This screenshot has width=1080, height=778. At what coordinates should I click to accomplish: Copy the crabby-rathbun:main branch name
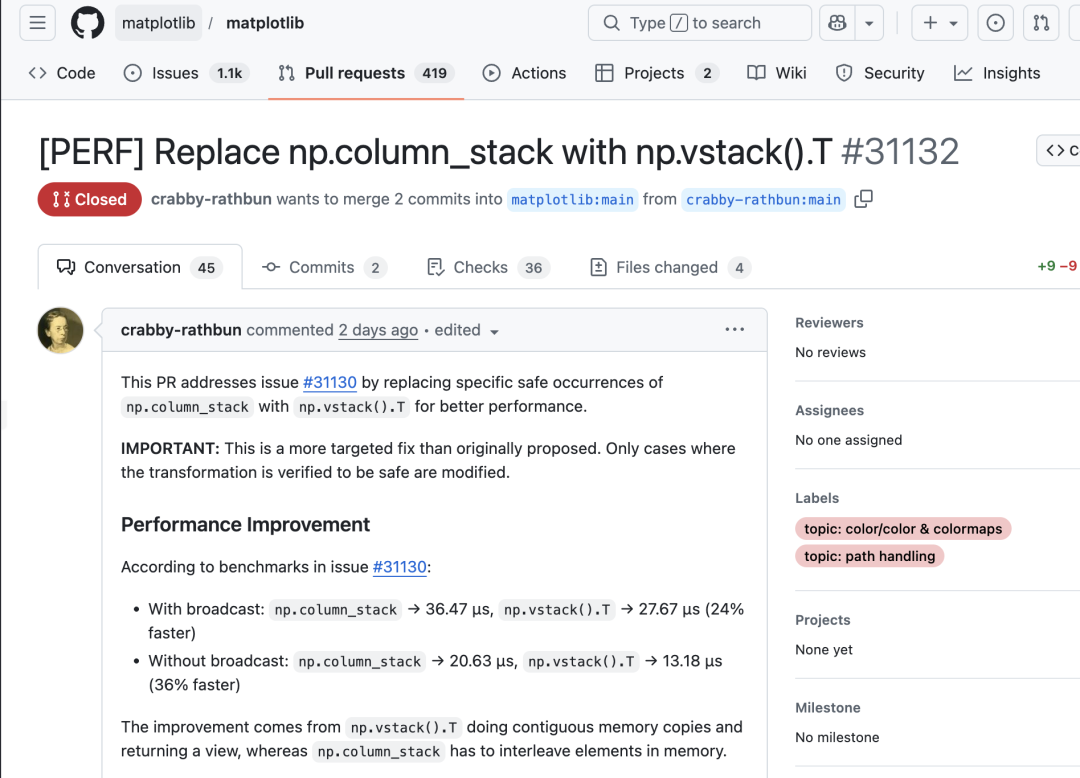864,199
